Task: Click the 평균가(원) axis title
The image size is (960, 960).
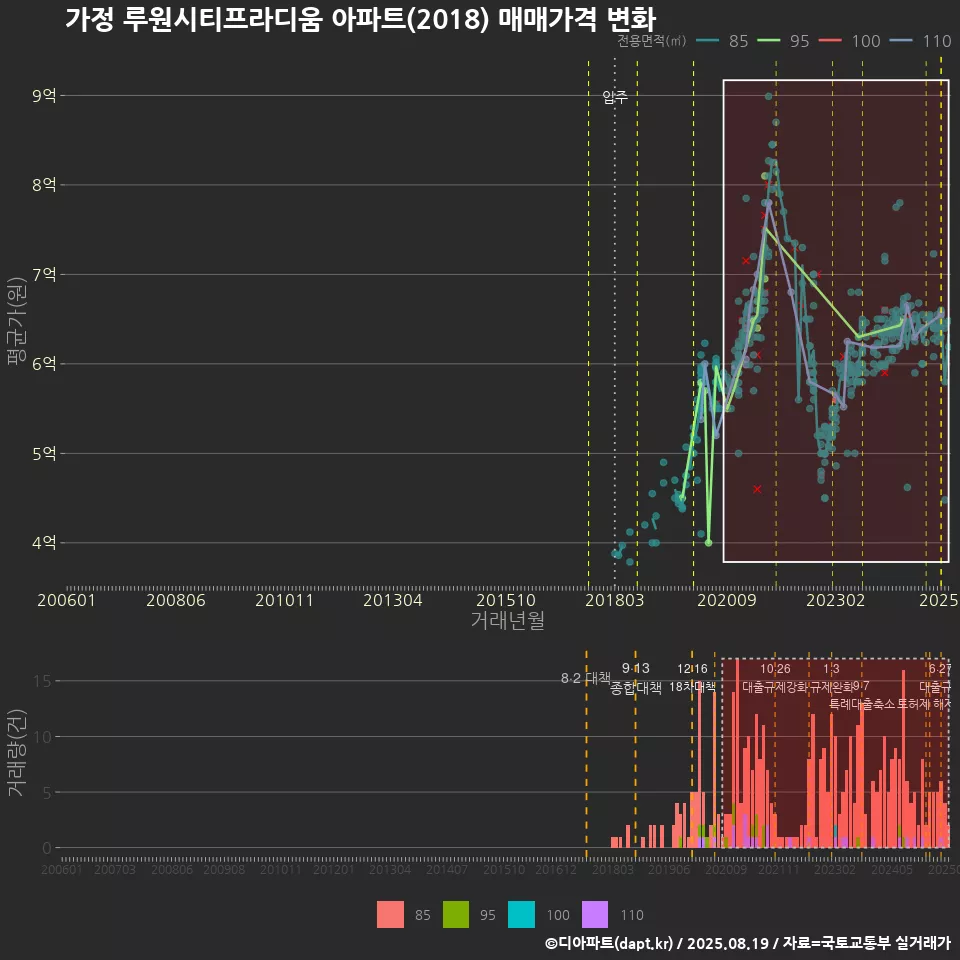Action: [x=16, y=321]
